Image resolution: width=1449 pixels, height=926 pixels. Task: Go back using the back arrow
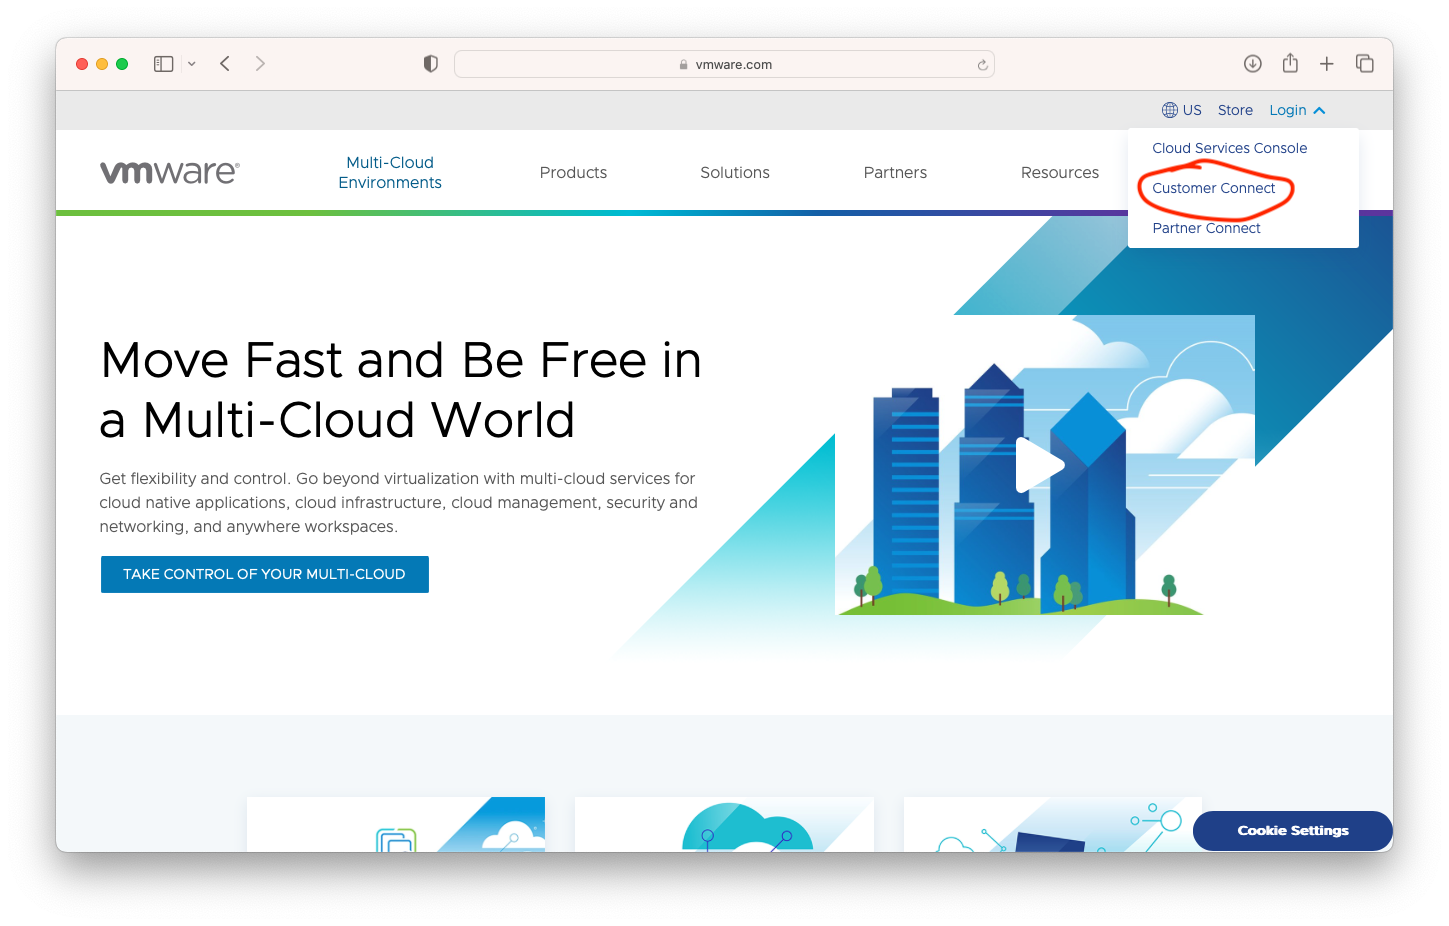(225, 64)
